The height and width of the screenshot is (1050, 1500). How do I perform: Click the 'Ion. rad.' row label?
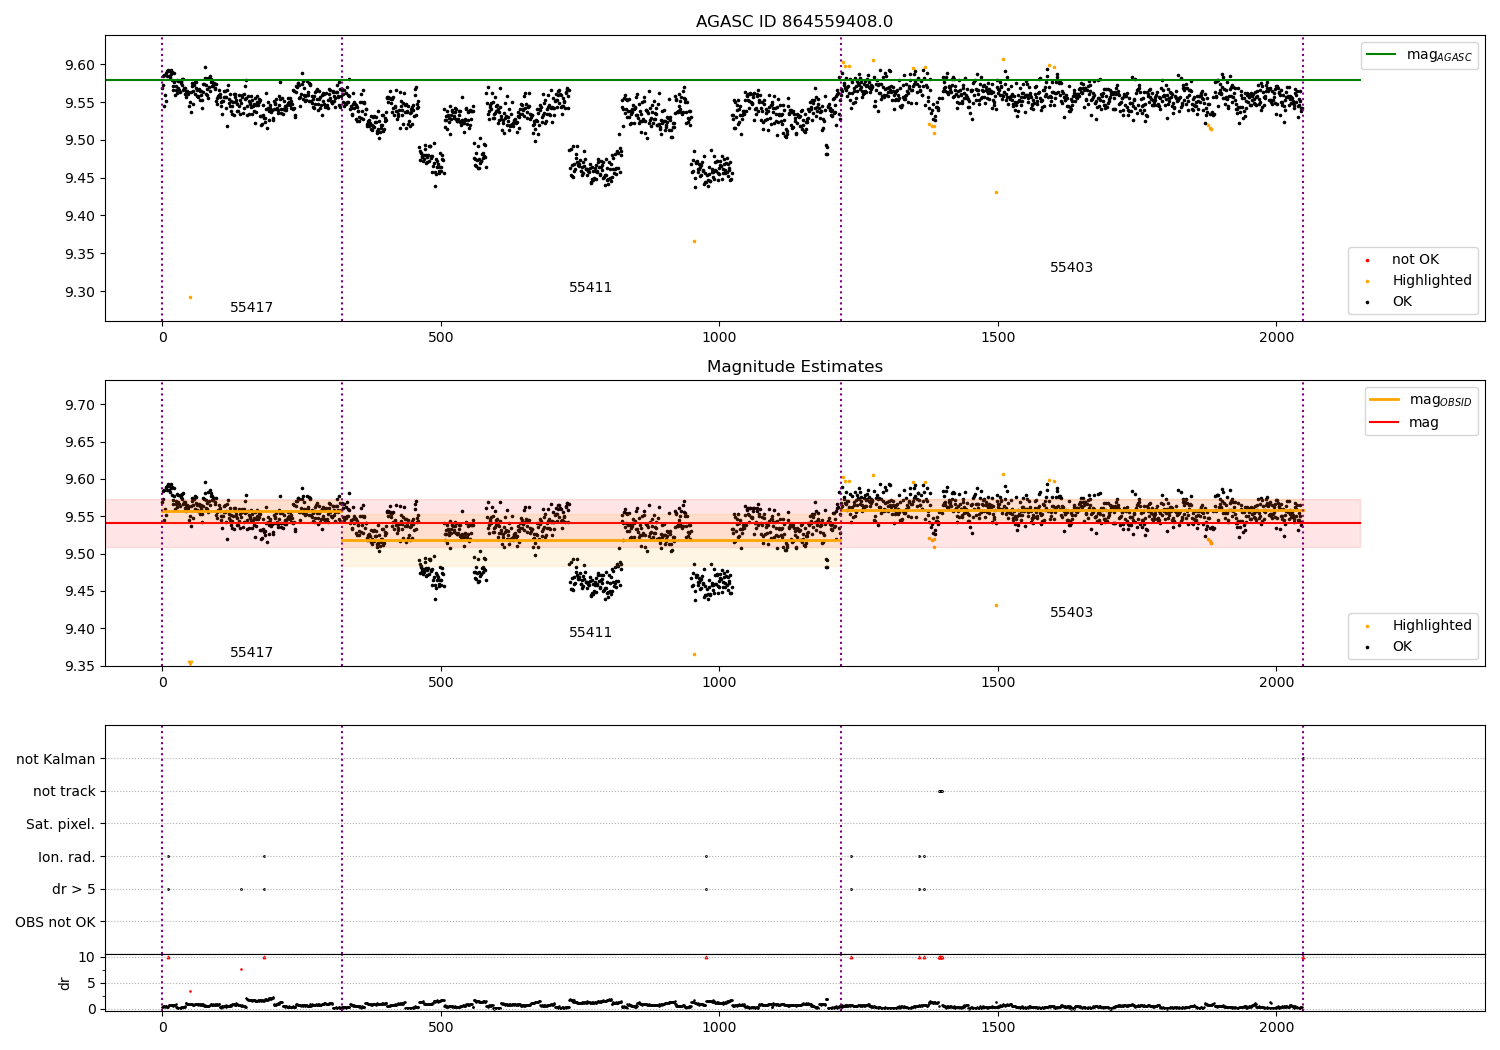click(x=67, y=857)
